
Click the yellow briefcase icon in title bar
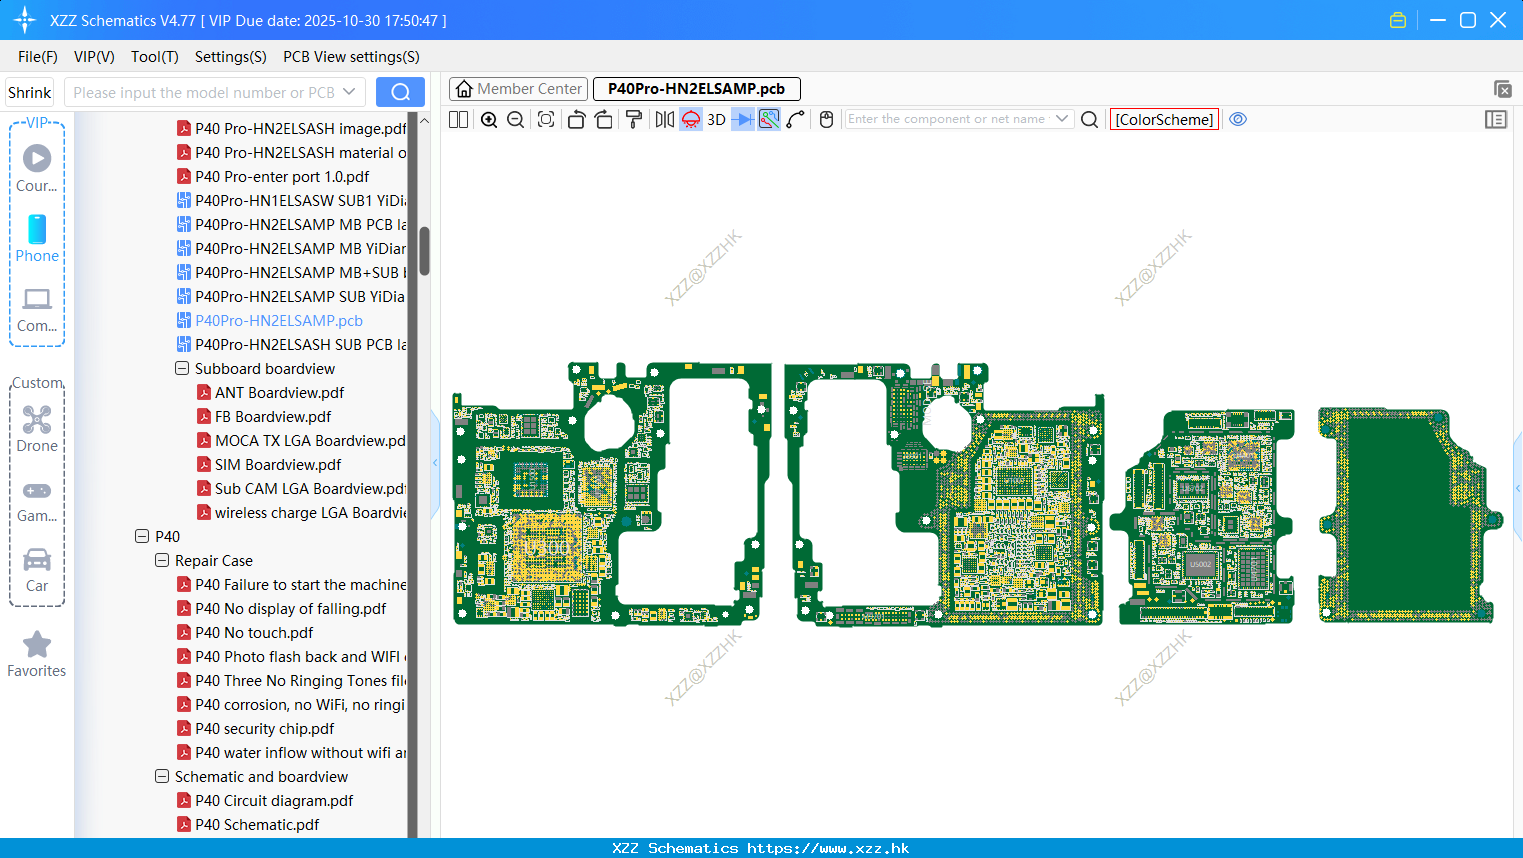pos(1398,20)
